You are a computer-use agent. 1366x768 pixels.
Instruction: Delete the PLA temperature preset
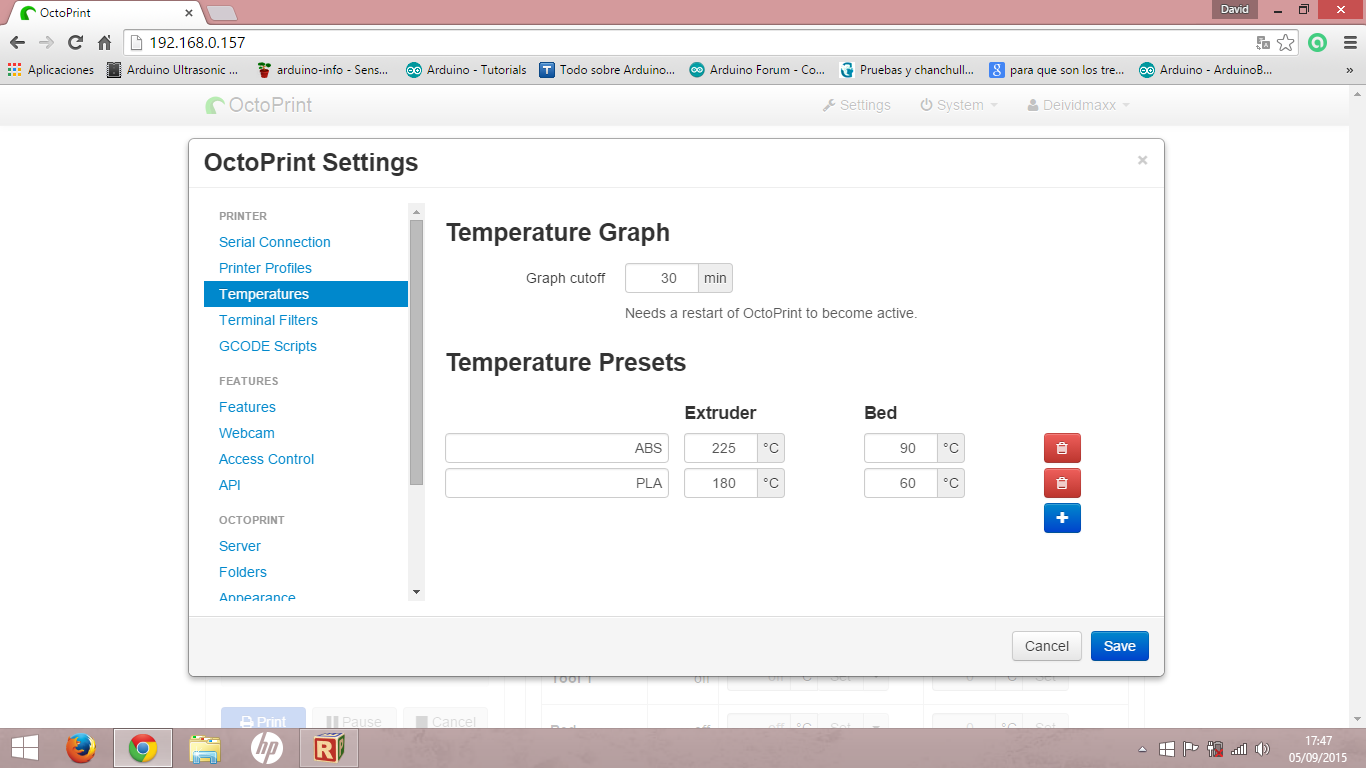(x=1062, y=483)
